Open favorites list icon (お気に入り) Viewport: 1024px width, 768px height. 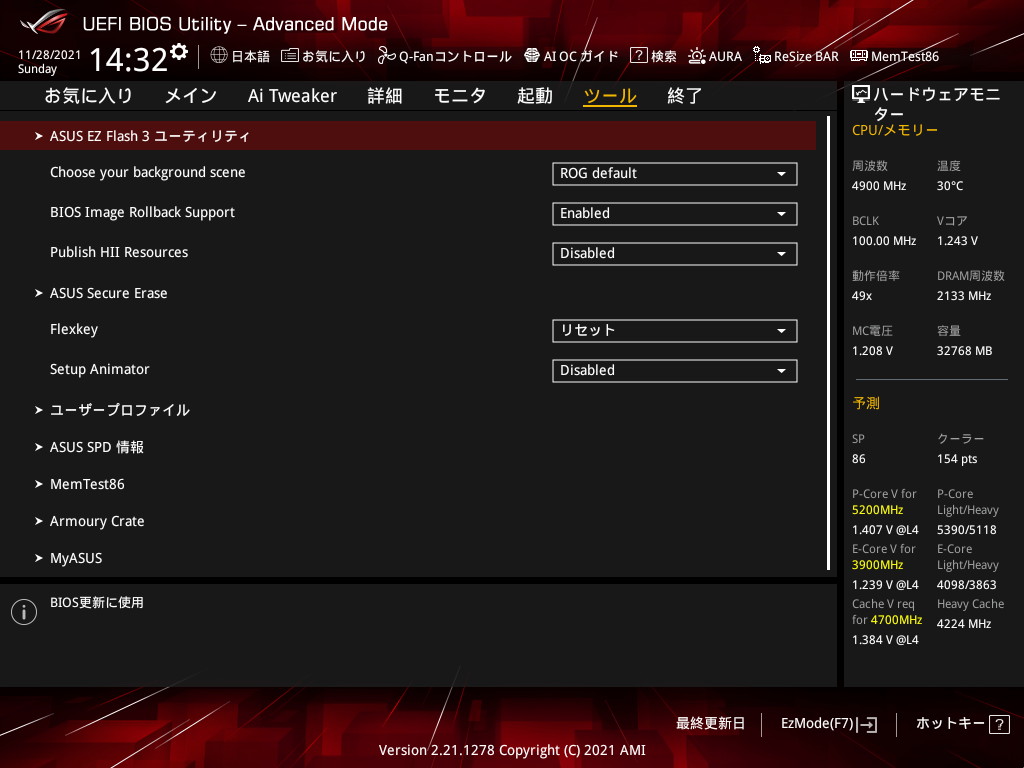coord(289,56)
